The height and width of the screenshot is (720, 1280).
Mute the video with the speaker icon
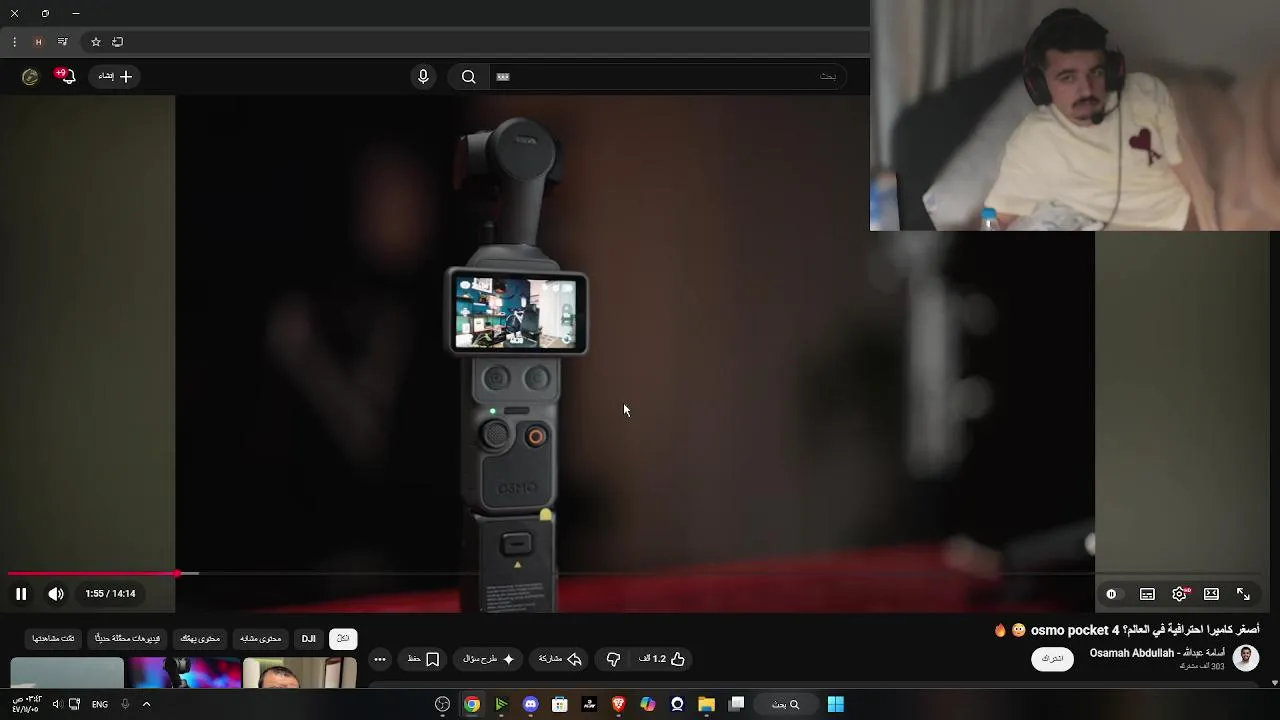click(56, 594)
